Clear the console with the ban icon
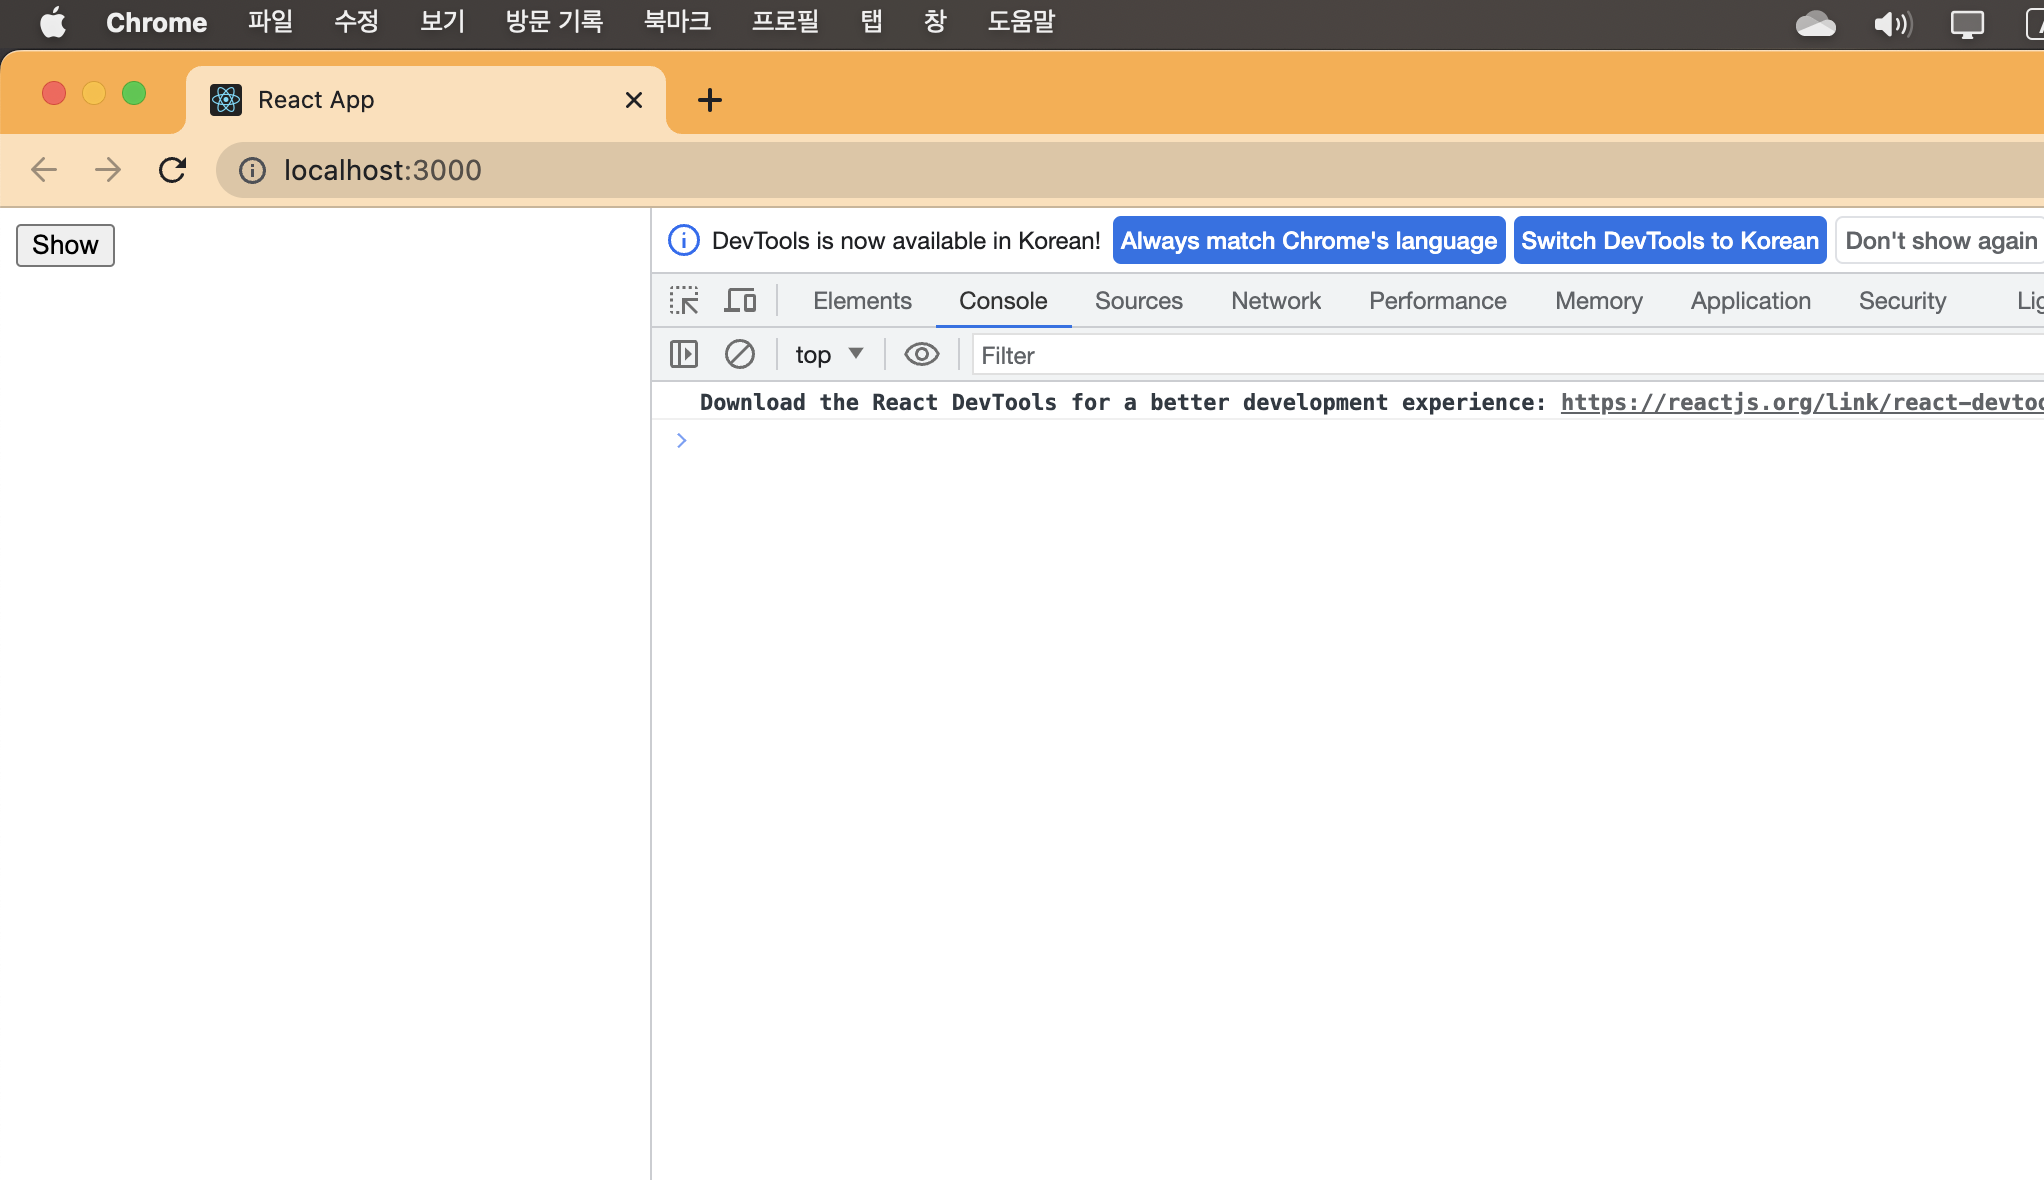Viewport: 2044px width, 1180px height. click(x=740, y=354)
